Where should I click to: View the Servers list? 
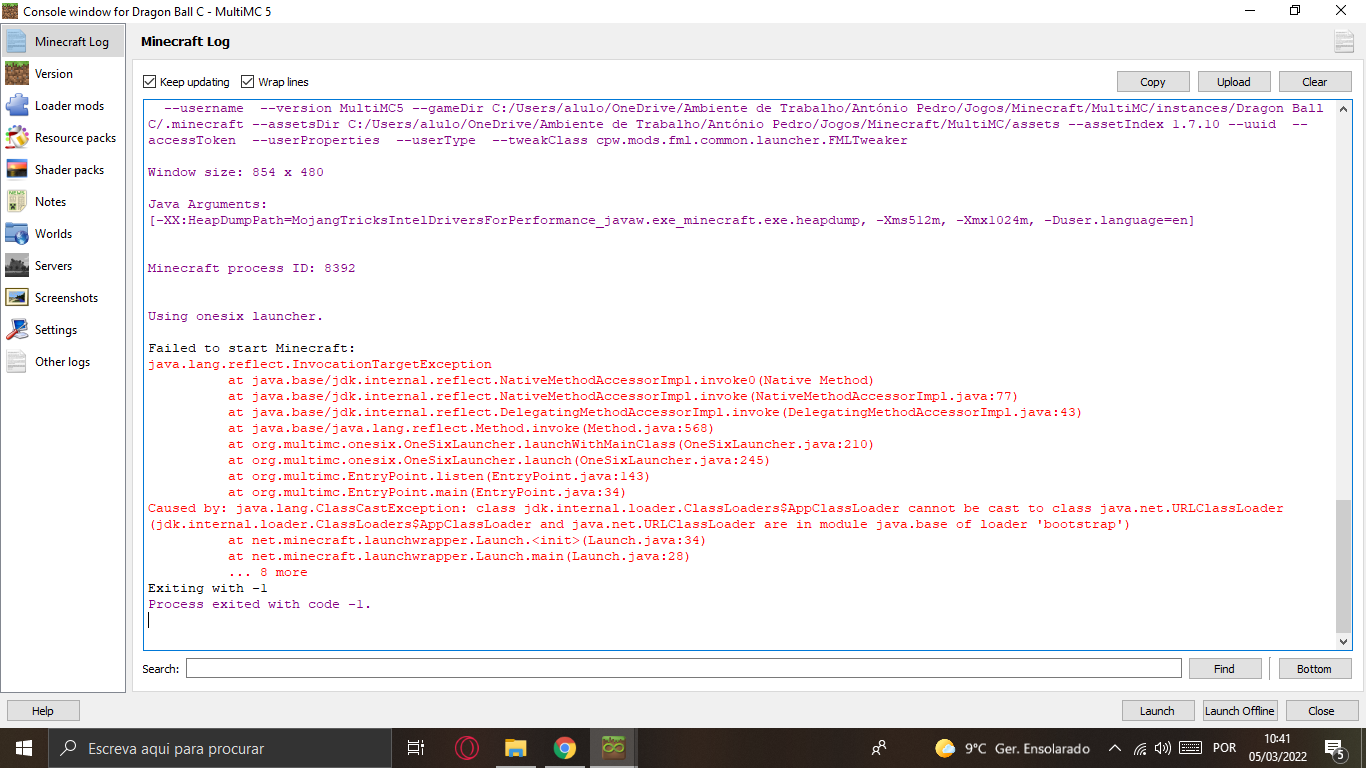55,265
